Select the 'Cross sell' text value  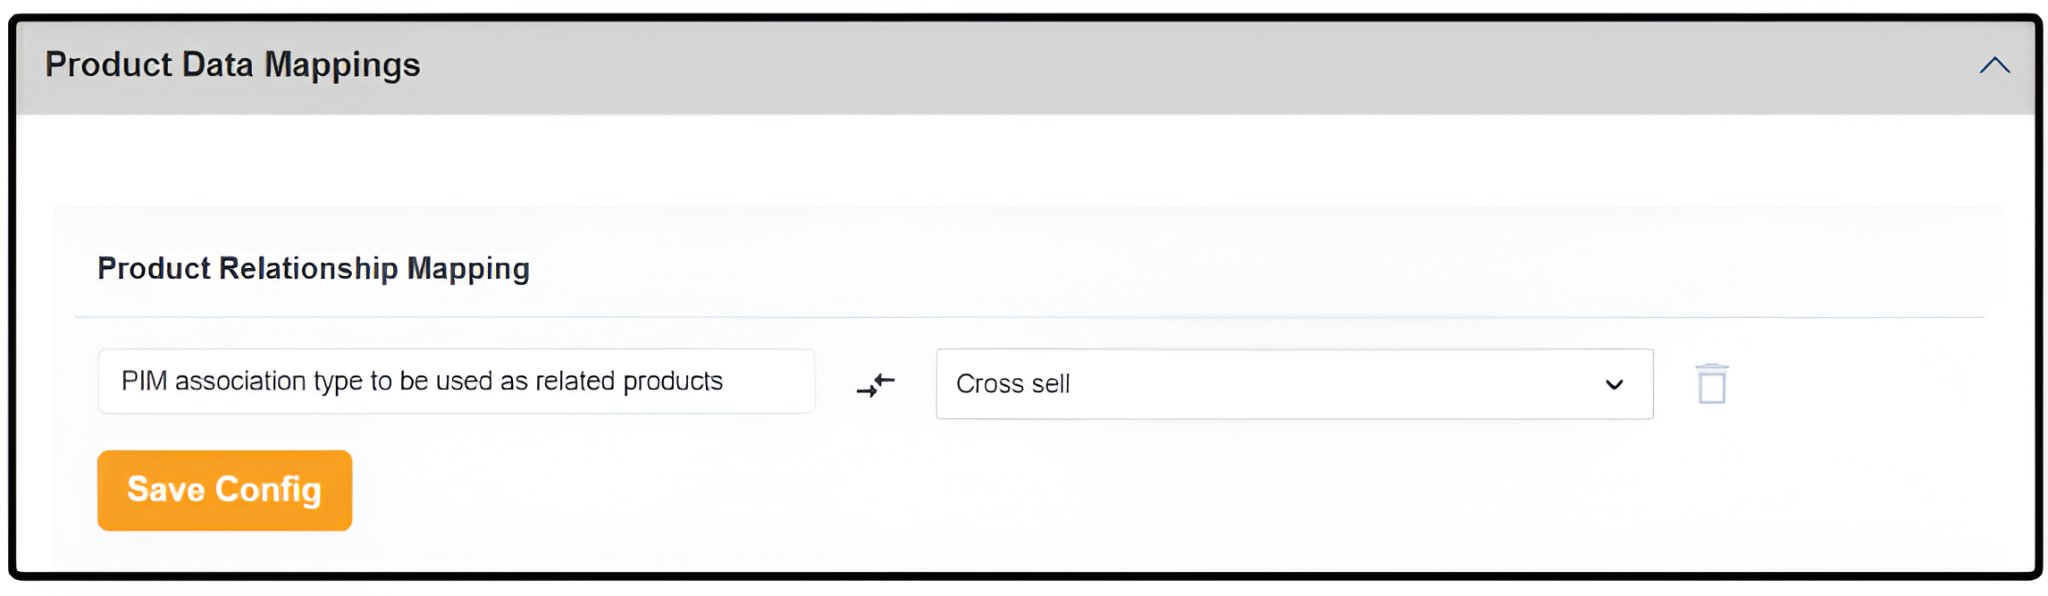pyautogui.click(x=1013, y=384)
